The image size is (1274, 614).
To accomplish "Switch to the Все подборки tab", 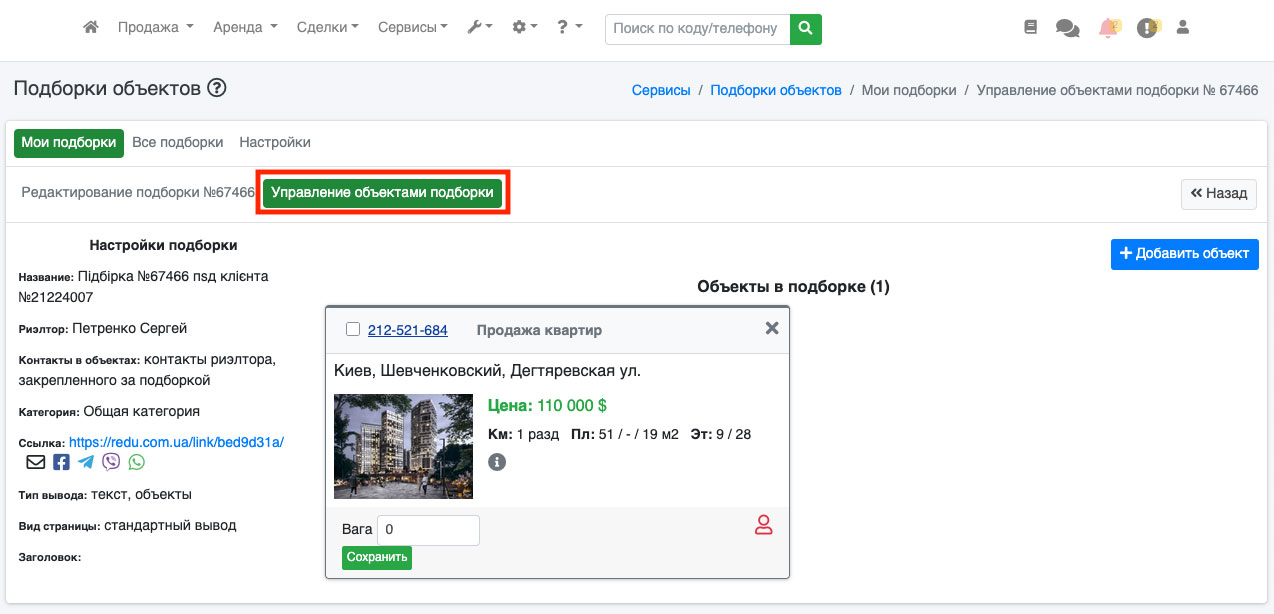I will (177, 143).
